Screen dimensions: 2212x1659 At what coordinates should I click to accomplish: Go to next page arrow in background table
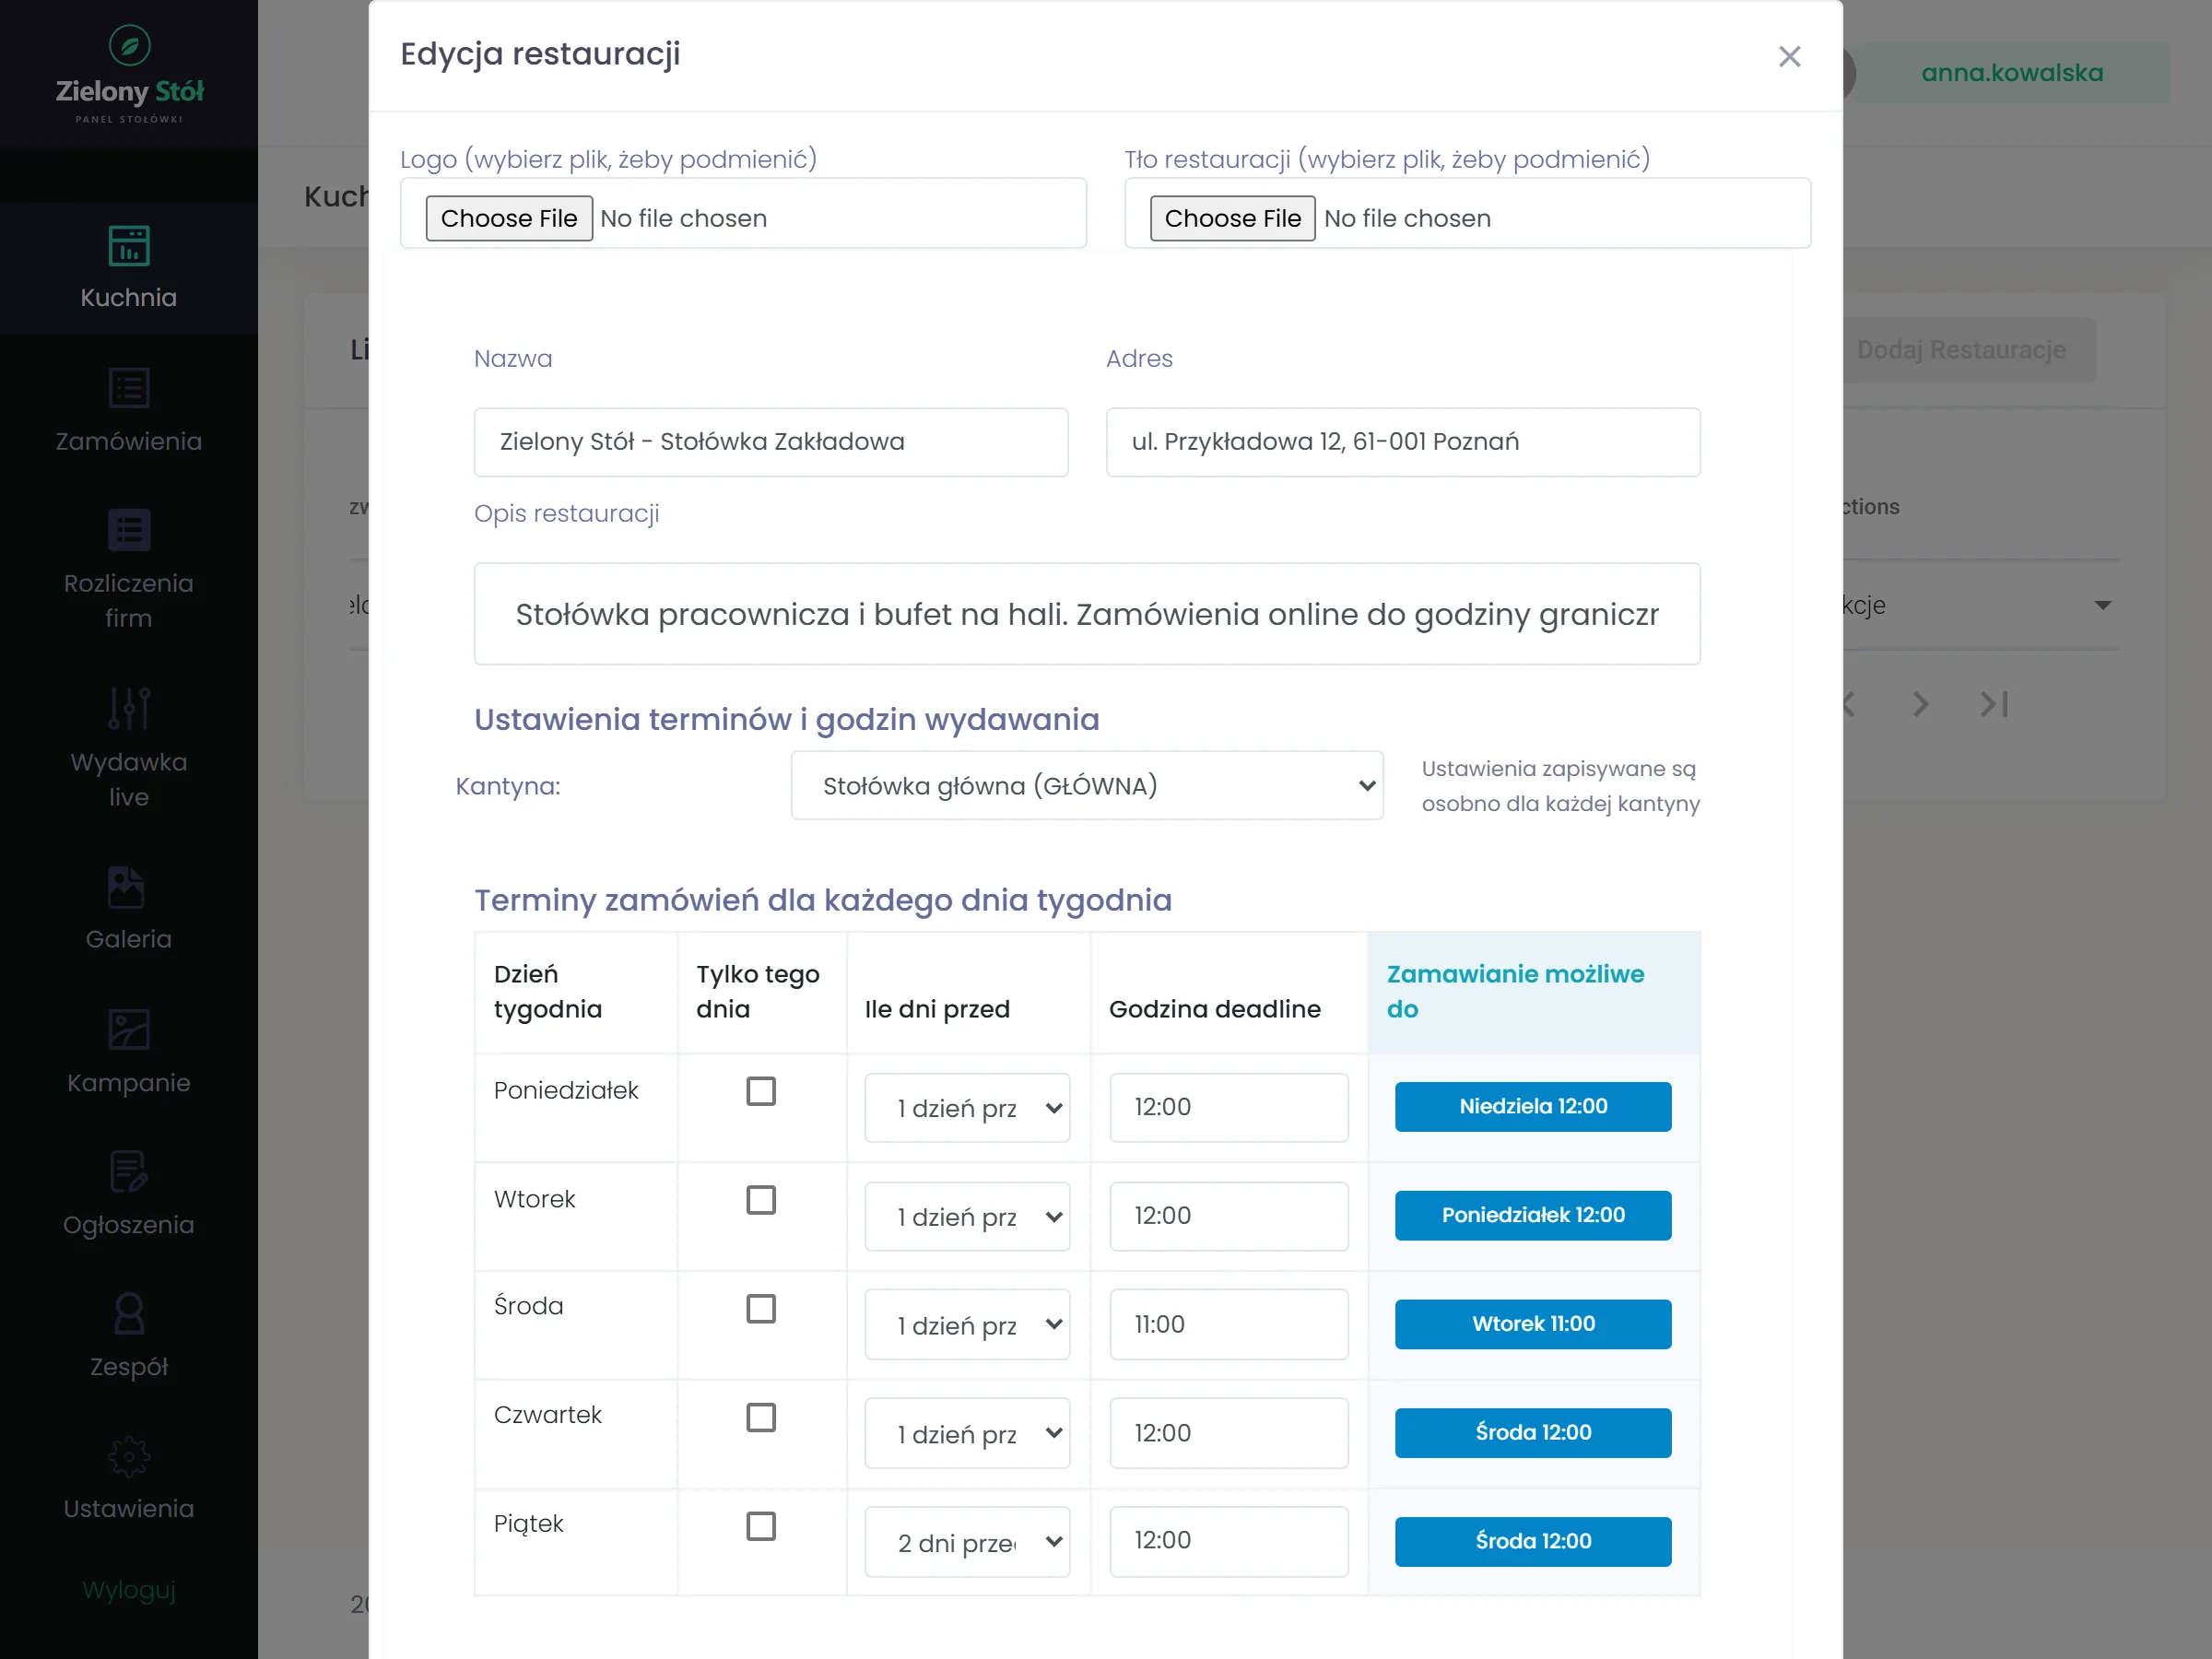(1920, 704)
